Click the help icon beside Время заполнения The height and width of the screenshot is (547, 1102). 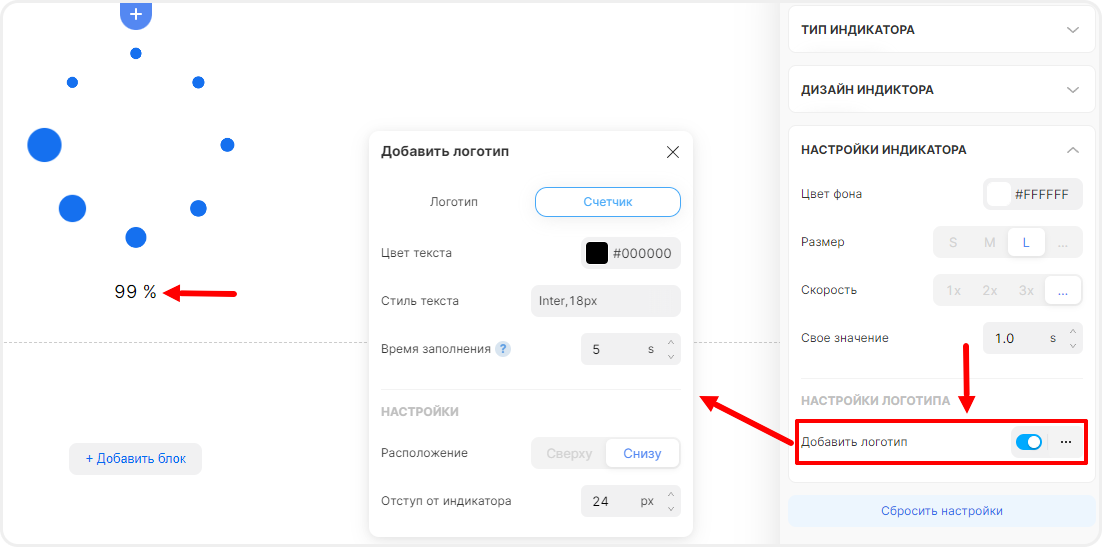click(503, 349)
